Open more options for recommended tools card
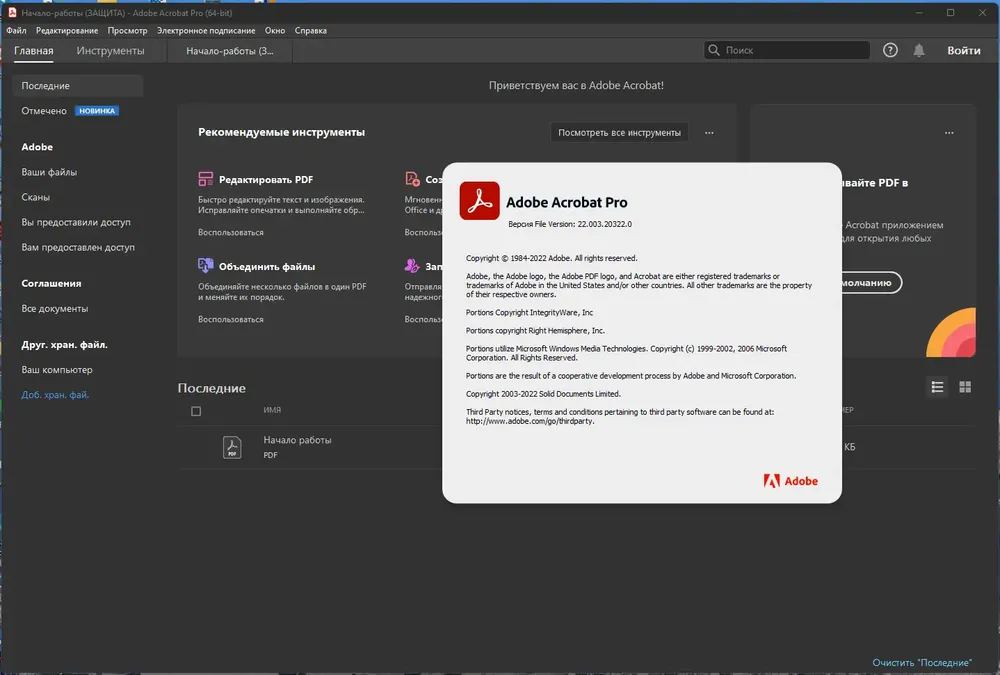Viewport: 1000px width, 675px height. 709,133
